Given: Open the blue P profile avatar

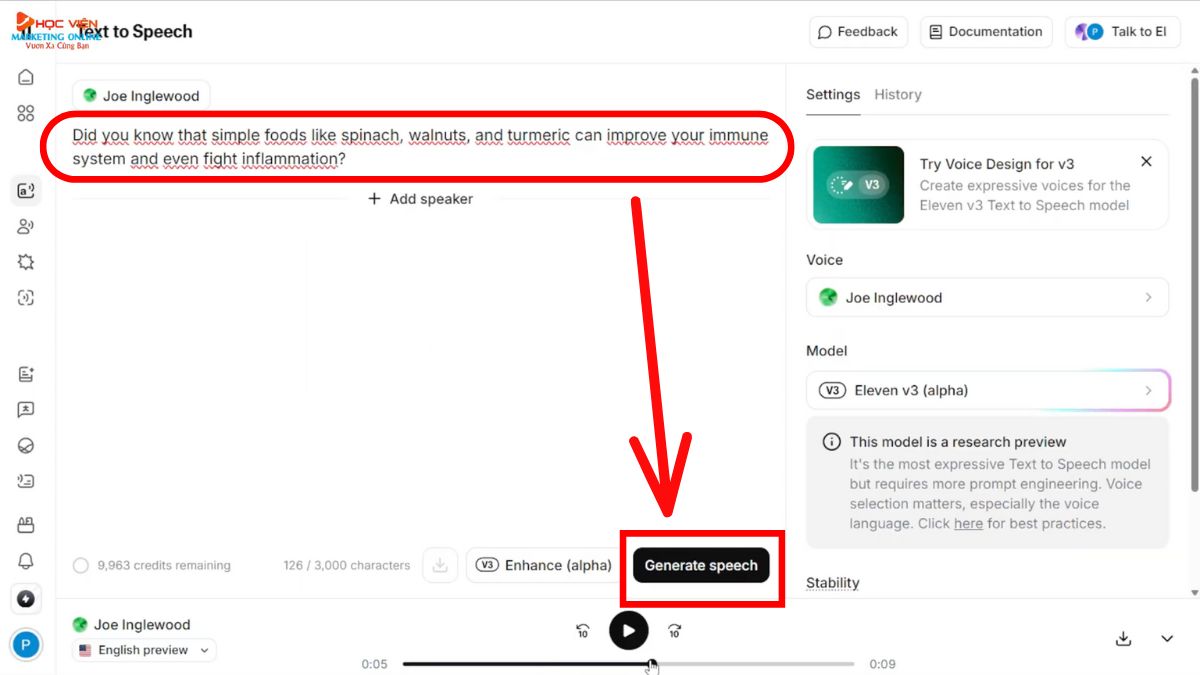Looking at the screenshot, I should point(26,645).
